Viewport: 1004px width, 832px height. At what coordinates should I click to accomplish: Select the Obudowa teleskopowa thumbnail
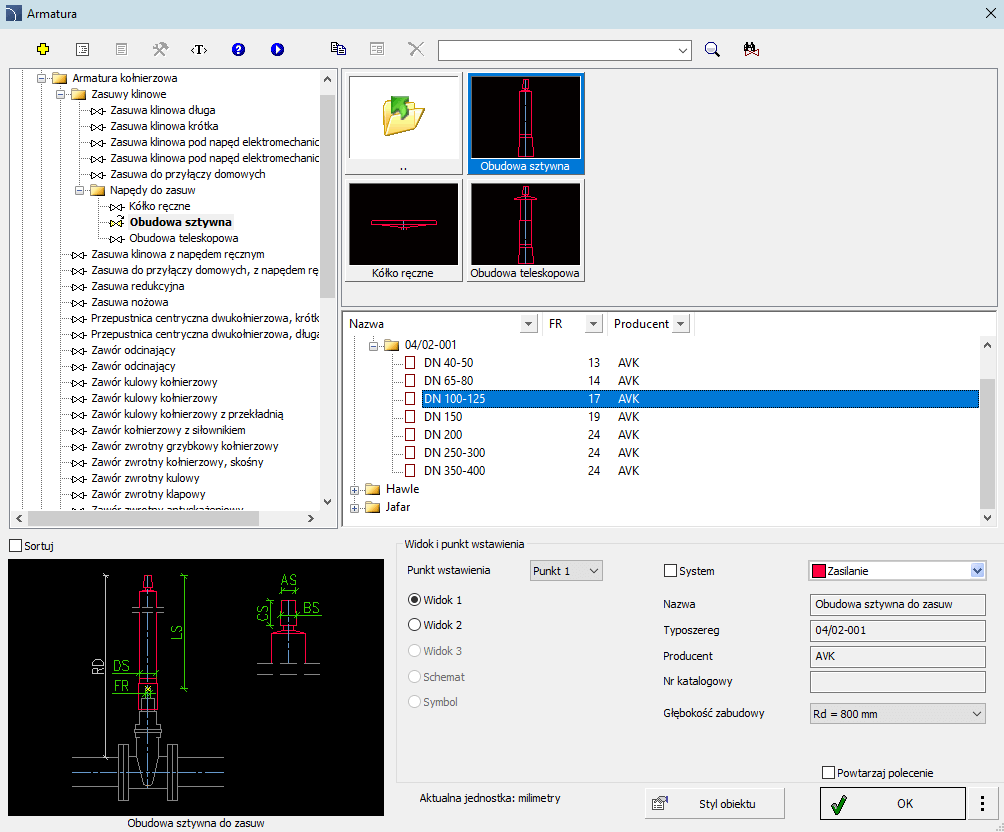pyautogui.click(x=525, y=230)
